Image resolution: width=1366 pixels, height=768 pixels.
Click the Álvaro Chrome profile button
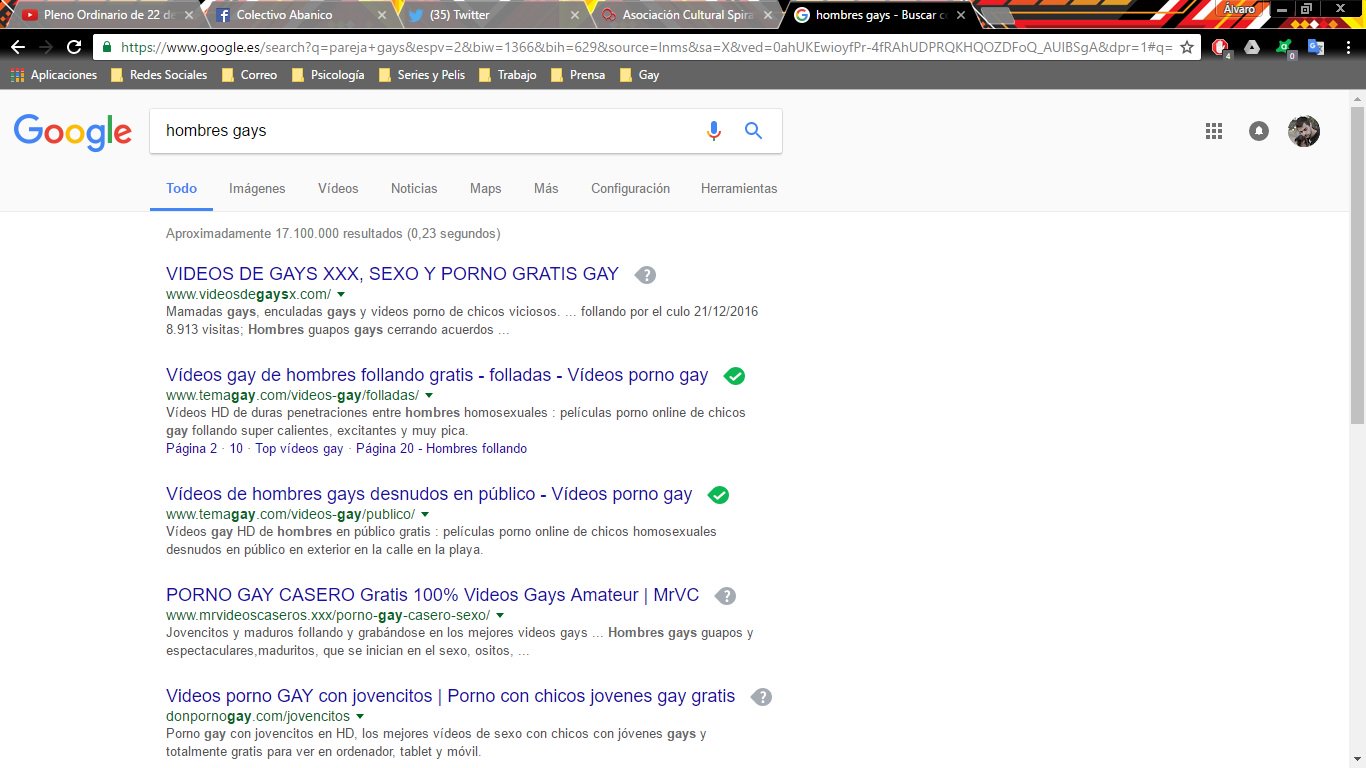(x=1238, y=9)
